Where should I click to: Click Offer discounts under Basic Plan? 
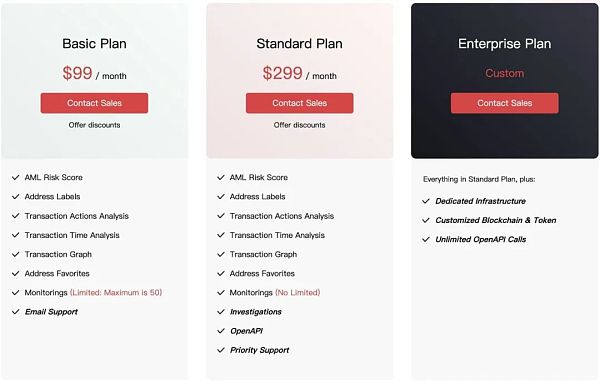(x=95, y=125)
